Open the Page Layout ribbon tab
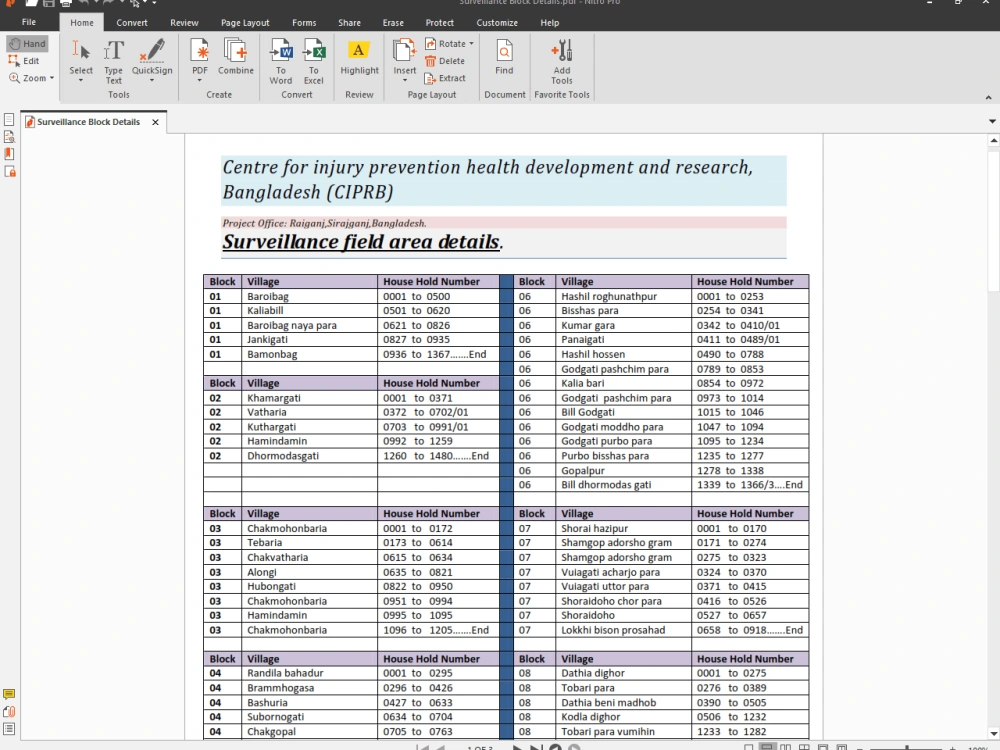1000x750 pixels. pos(245,22)
